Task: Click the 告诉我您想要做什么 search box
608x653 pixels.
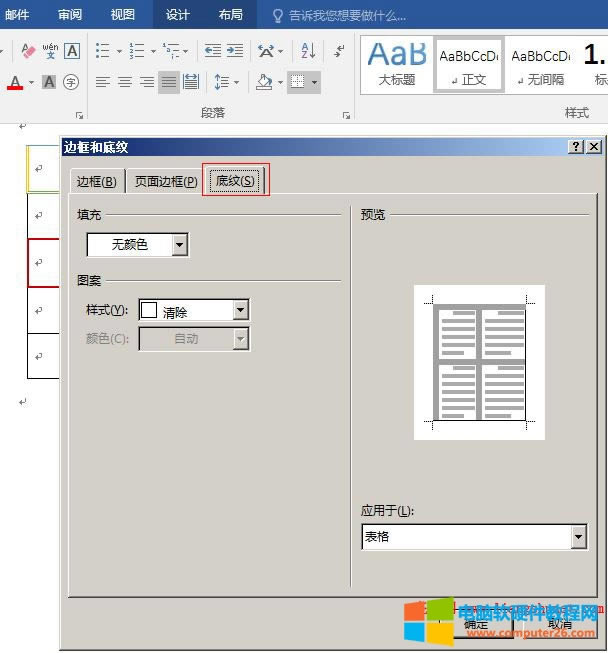Action: (x=346, y=16)
